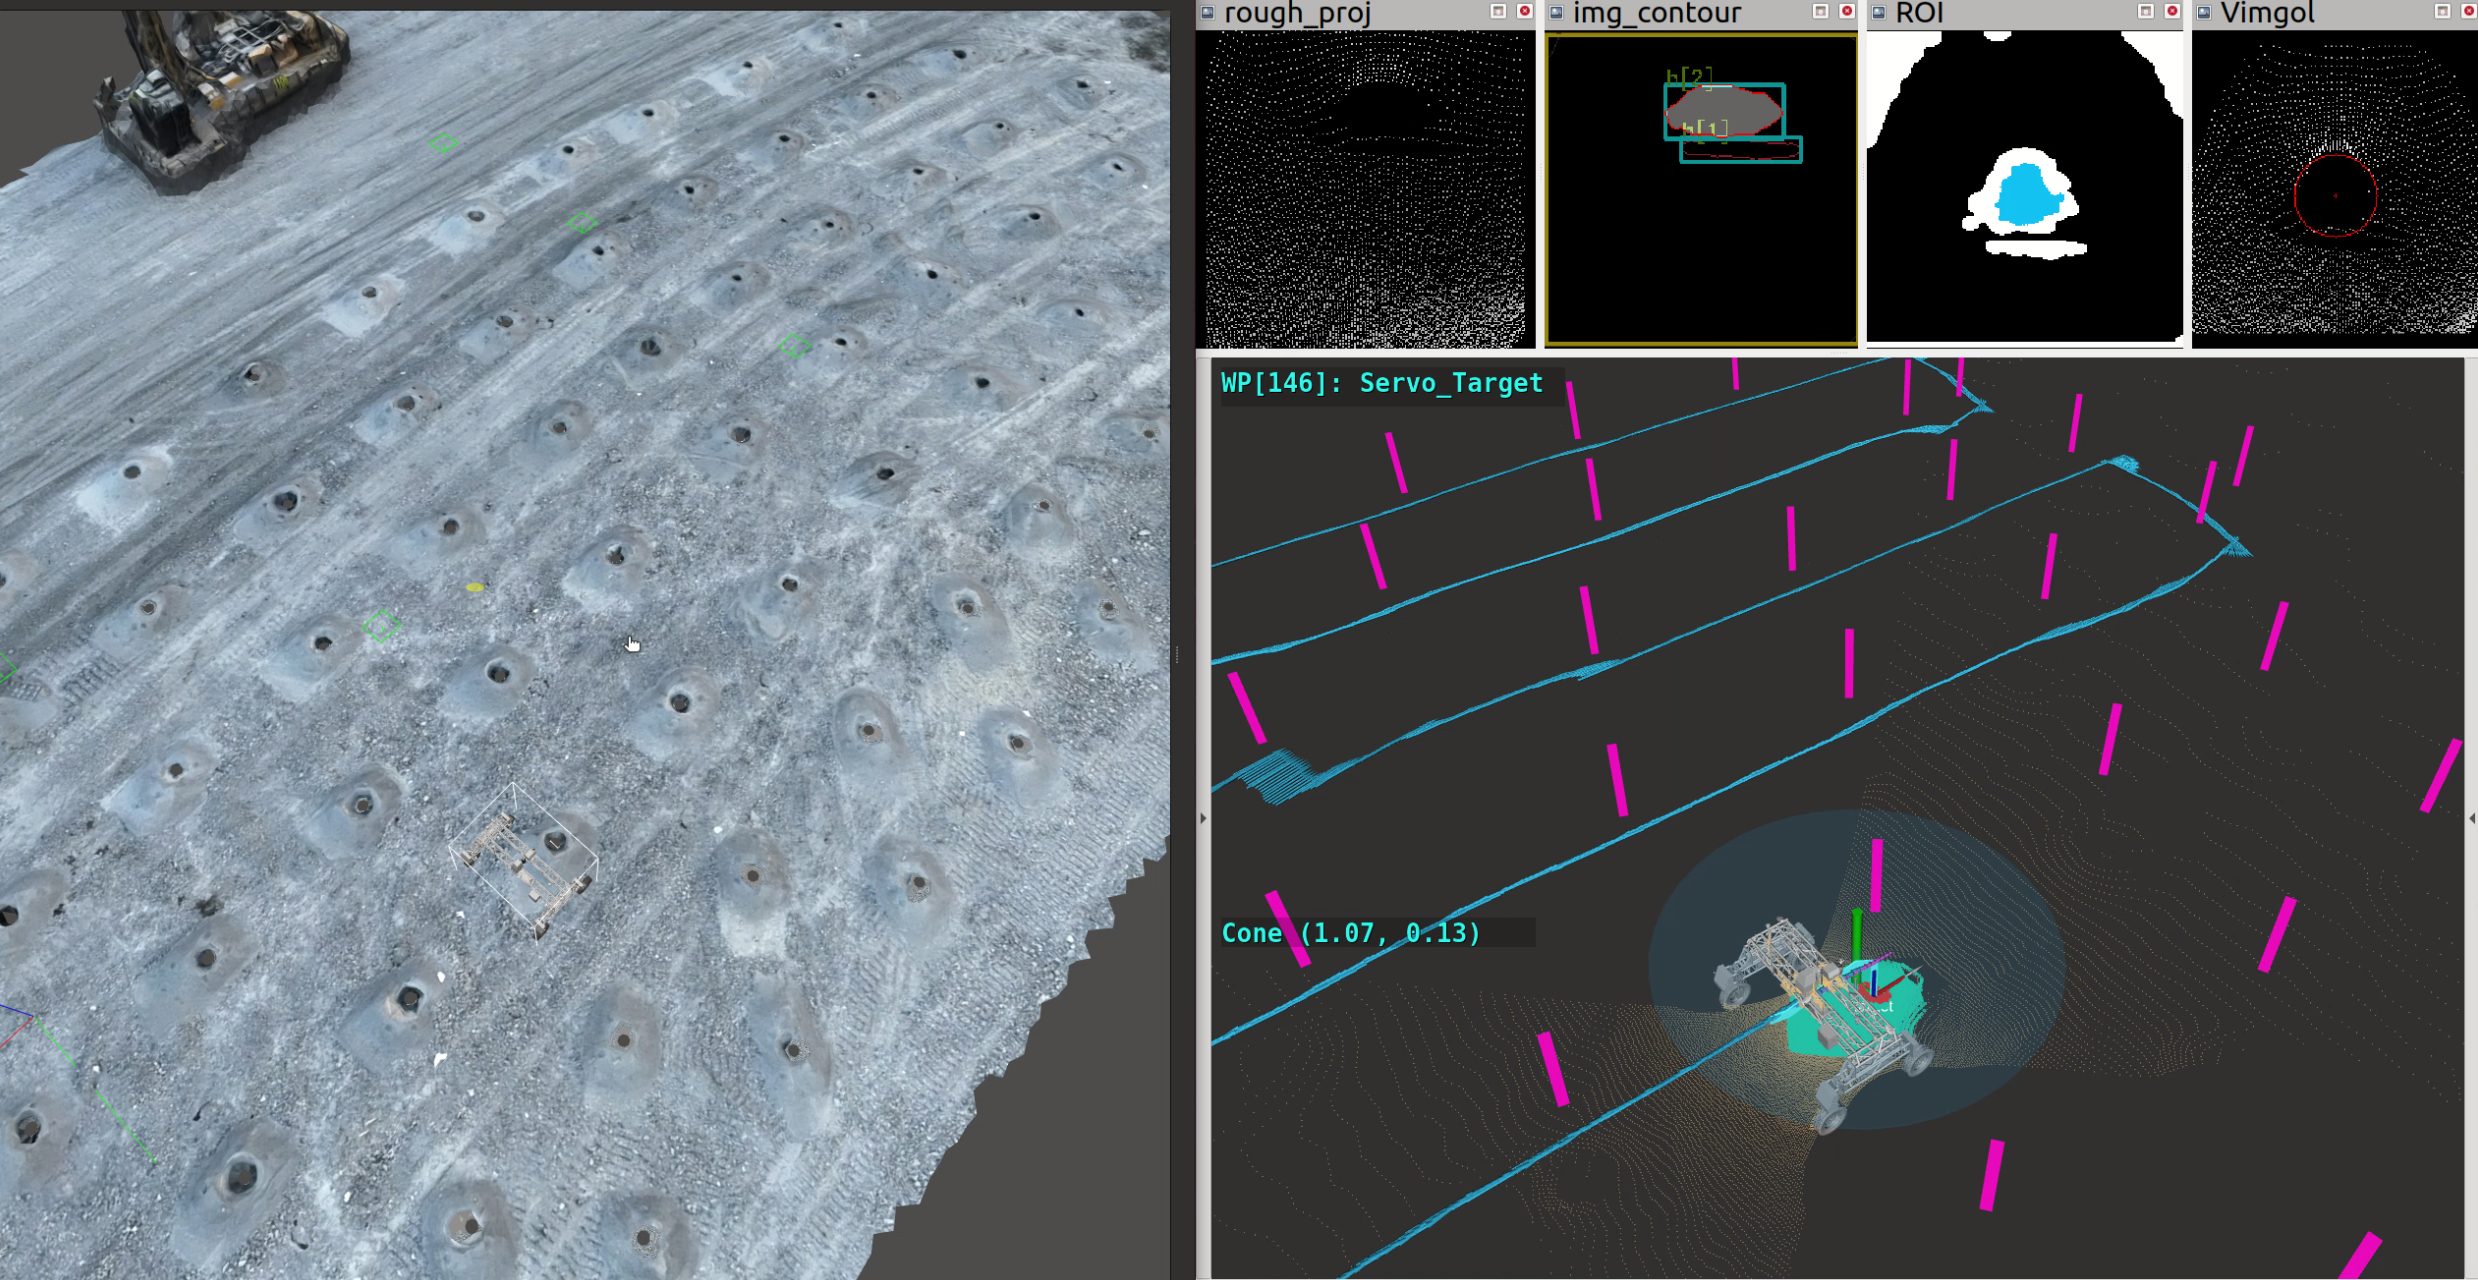Click the rough_proj window icon

click(1208, 12)
